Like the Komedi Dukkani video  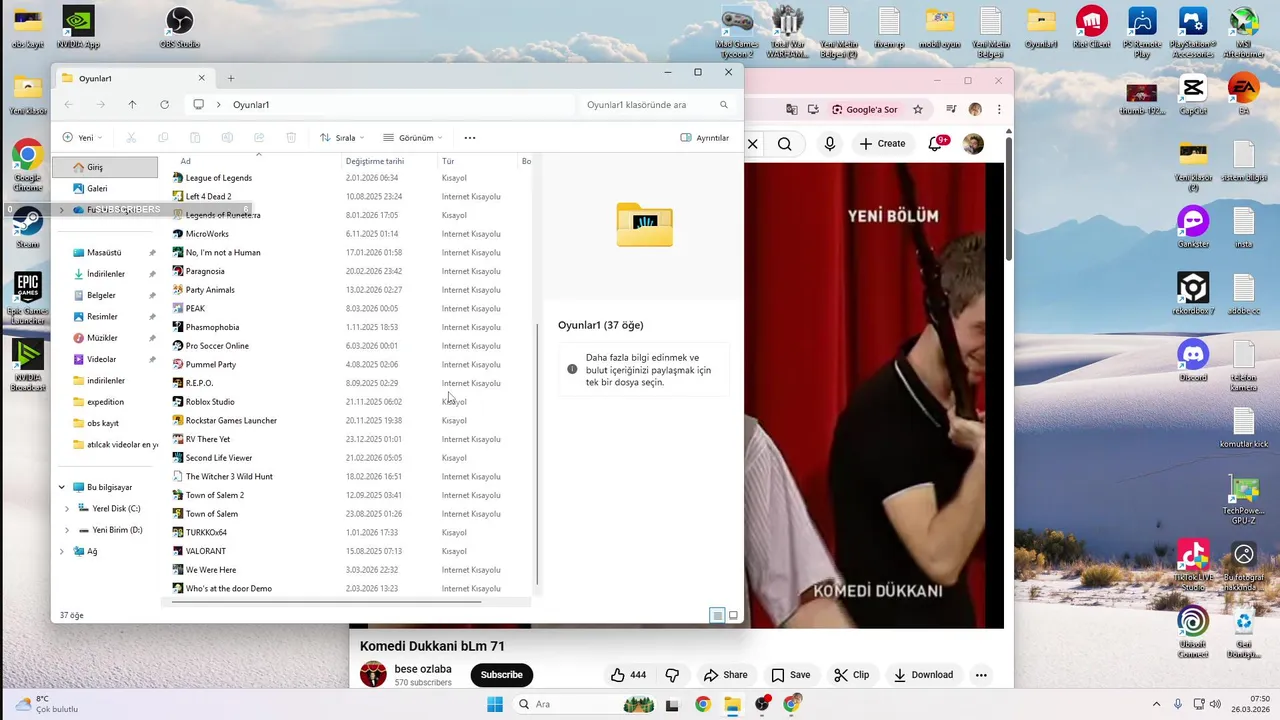point(628,675)
